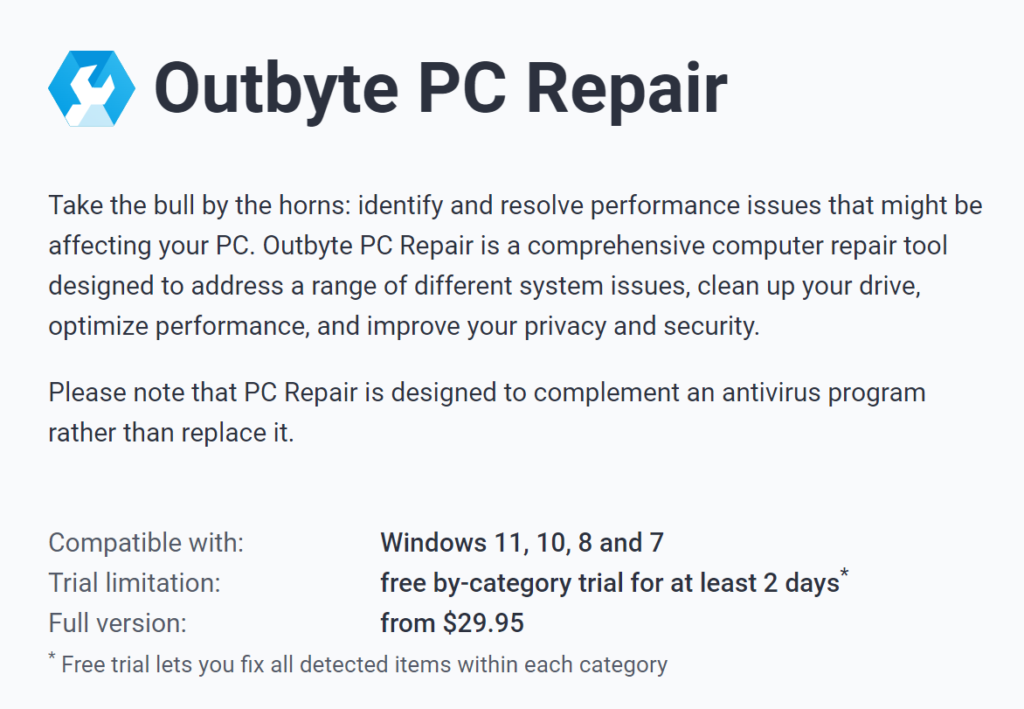Click the Outbyte PC Repair heading
This screenshot has height=709, width=1024.
point(441,89)
